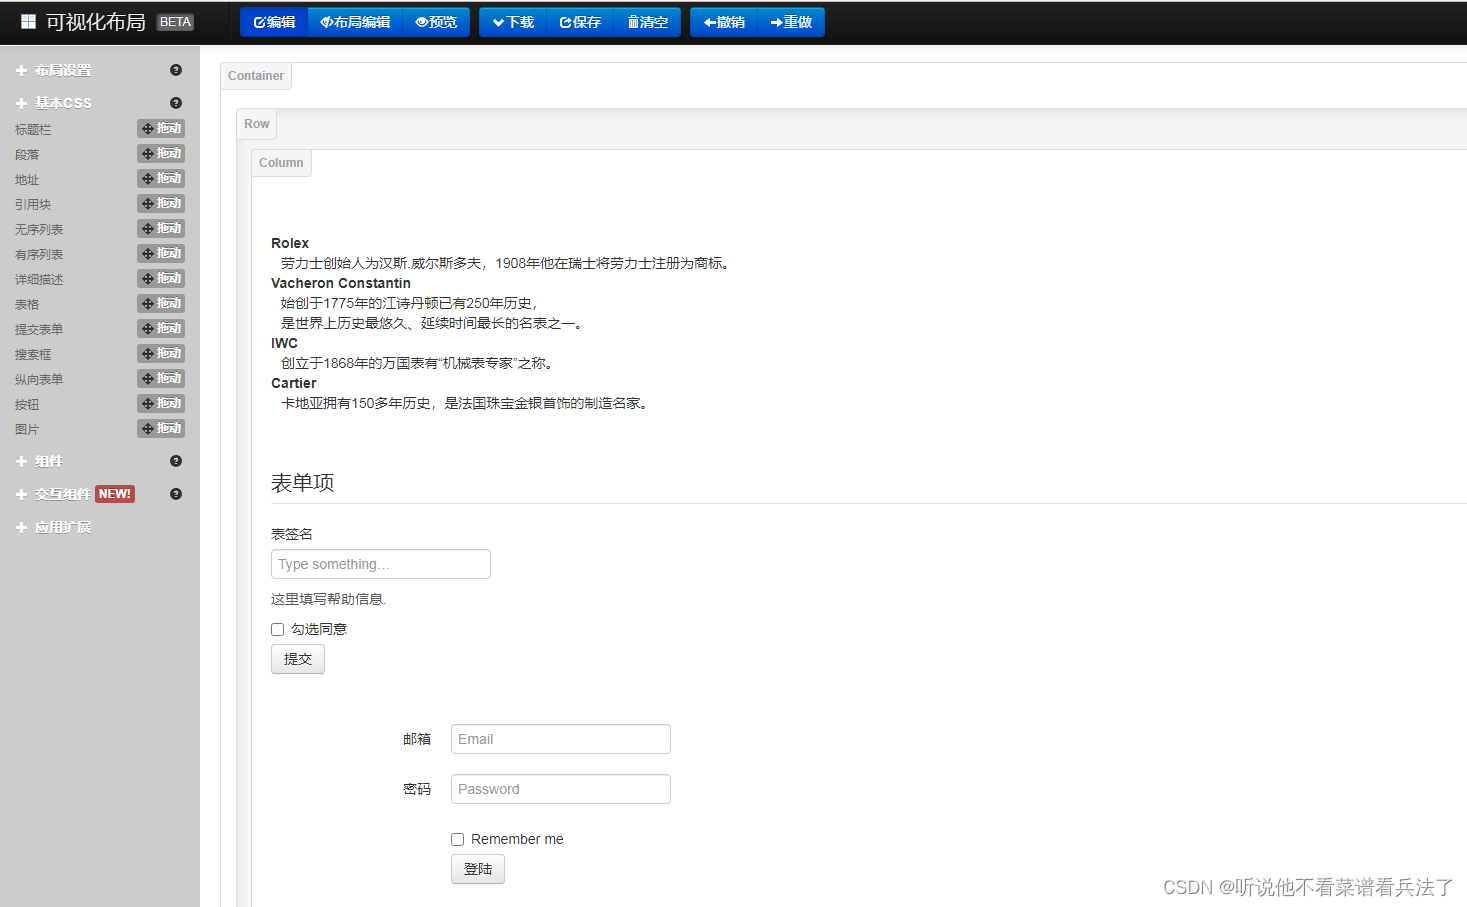The height and width of the screenshot is (907, 1467).
Task: Click the 表签名 field label
Action: point(292,534)
